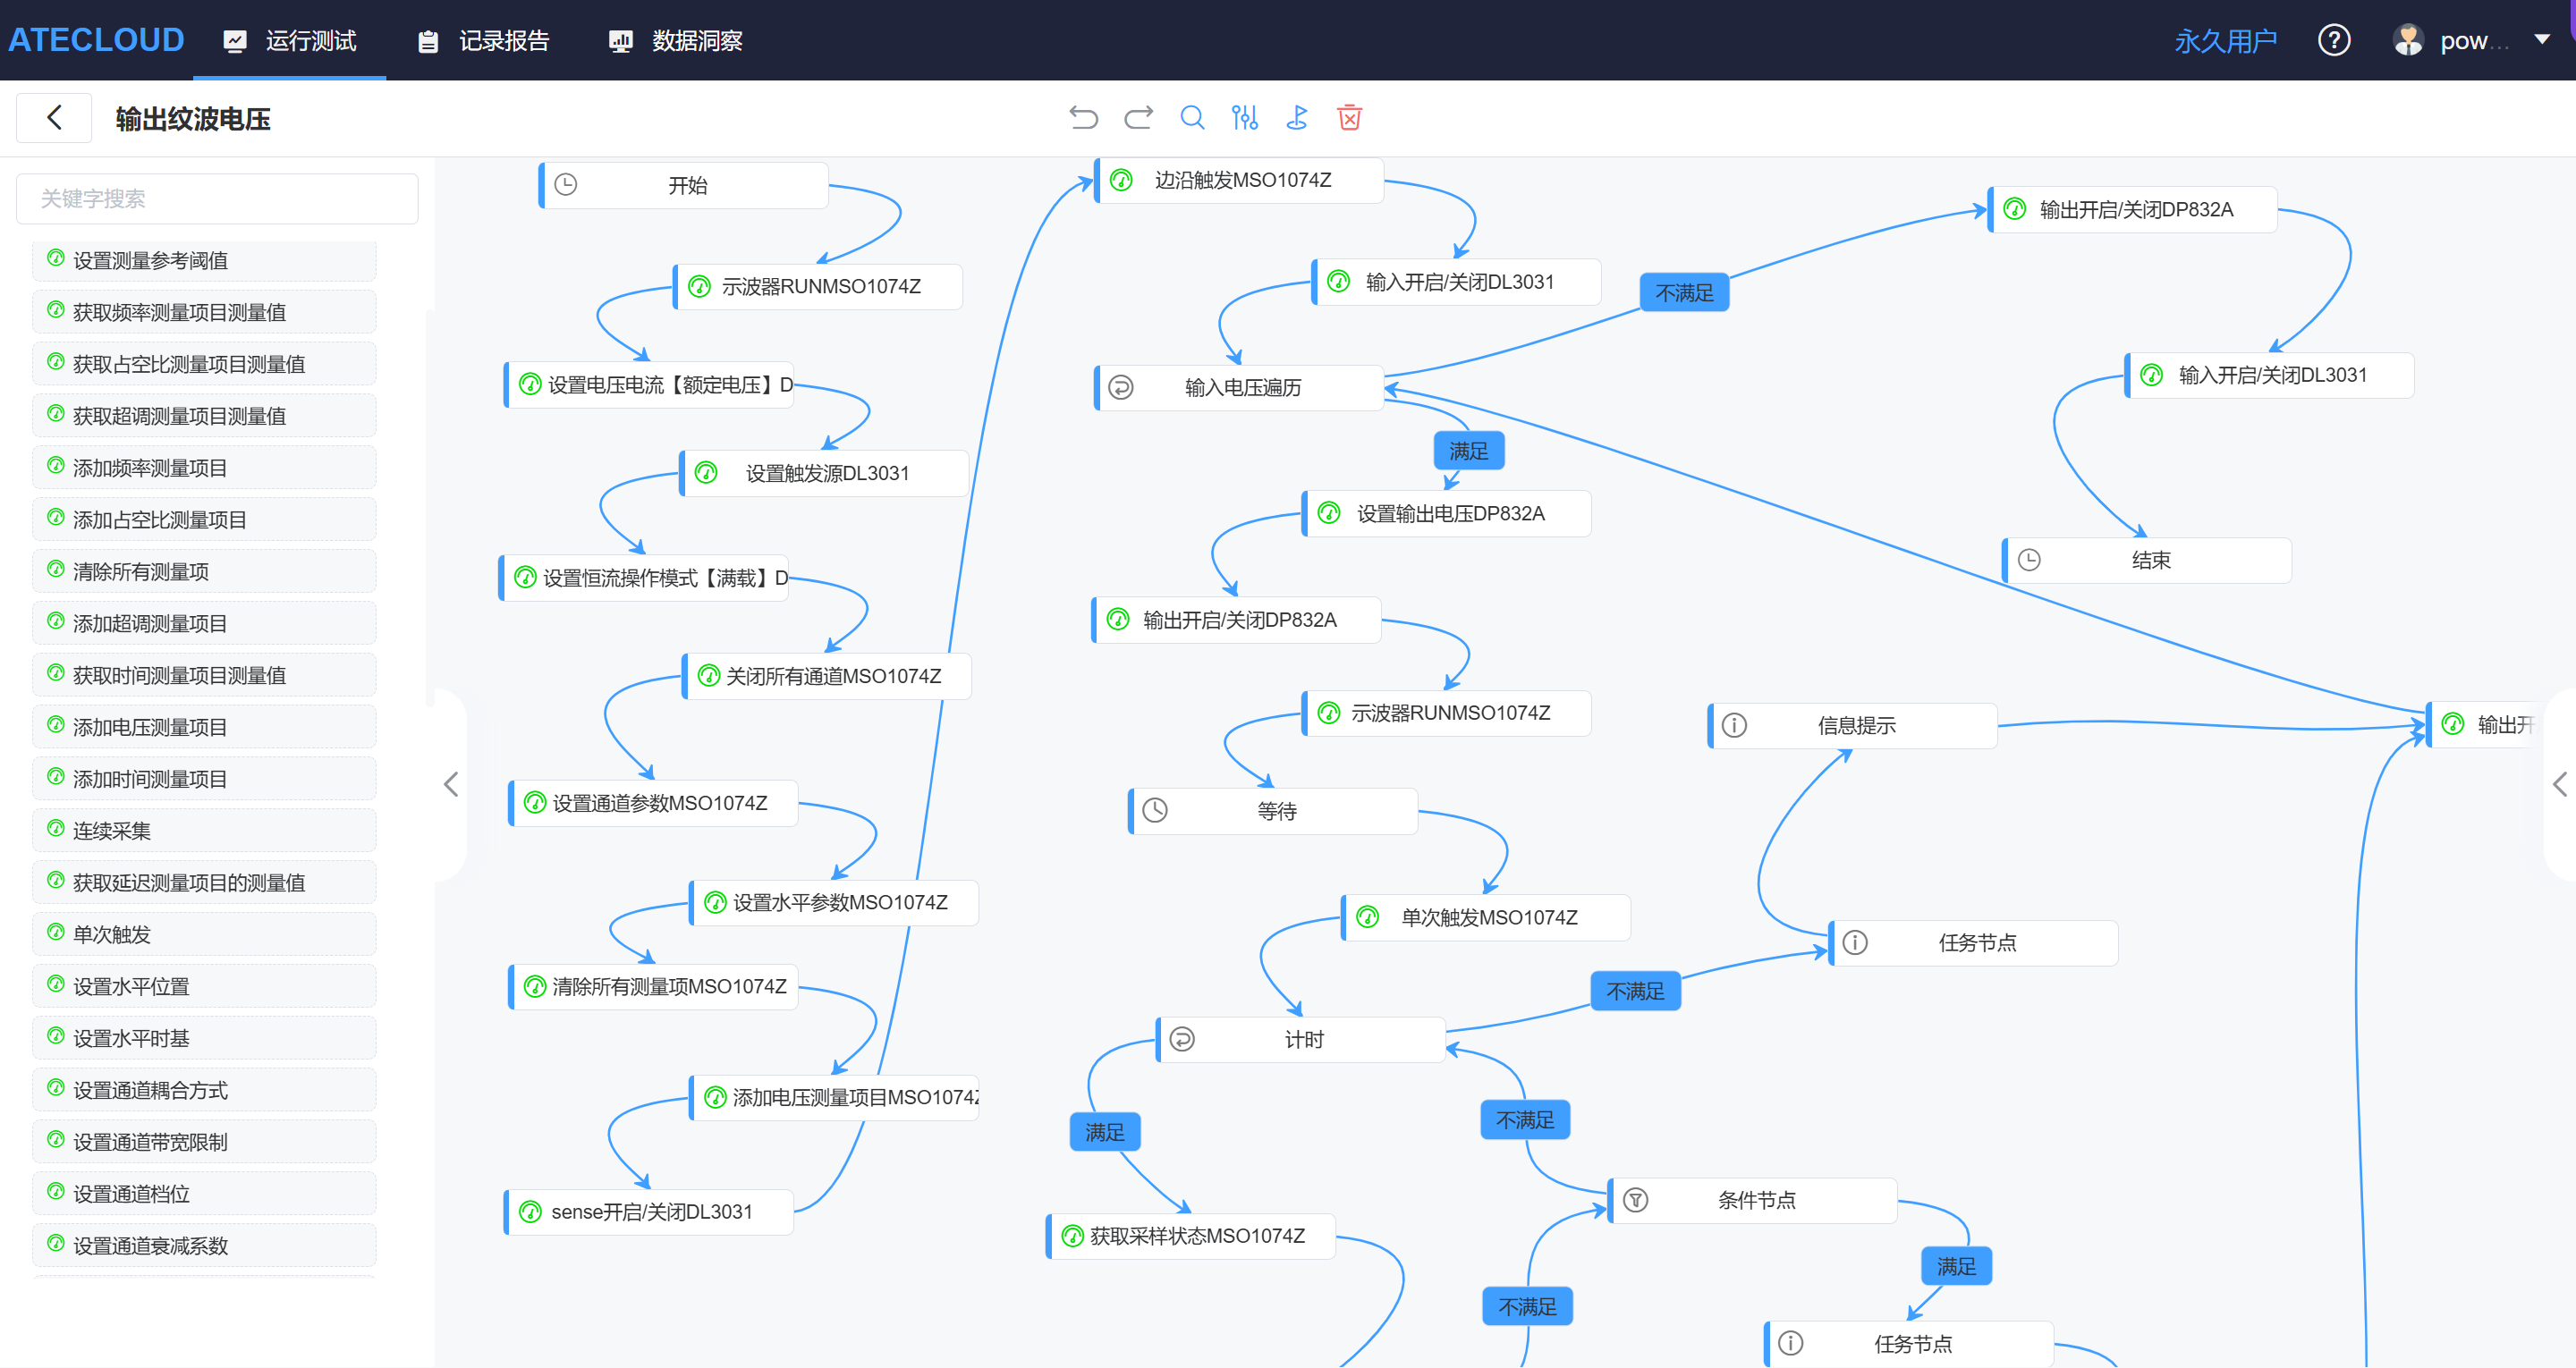Click the flag marker icon in toolbar
2576x1368 pixels.
pyautogui.click(x=1297, y=118)
